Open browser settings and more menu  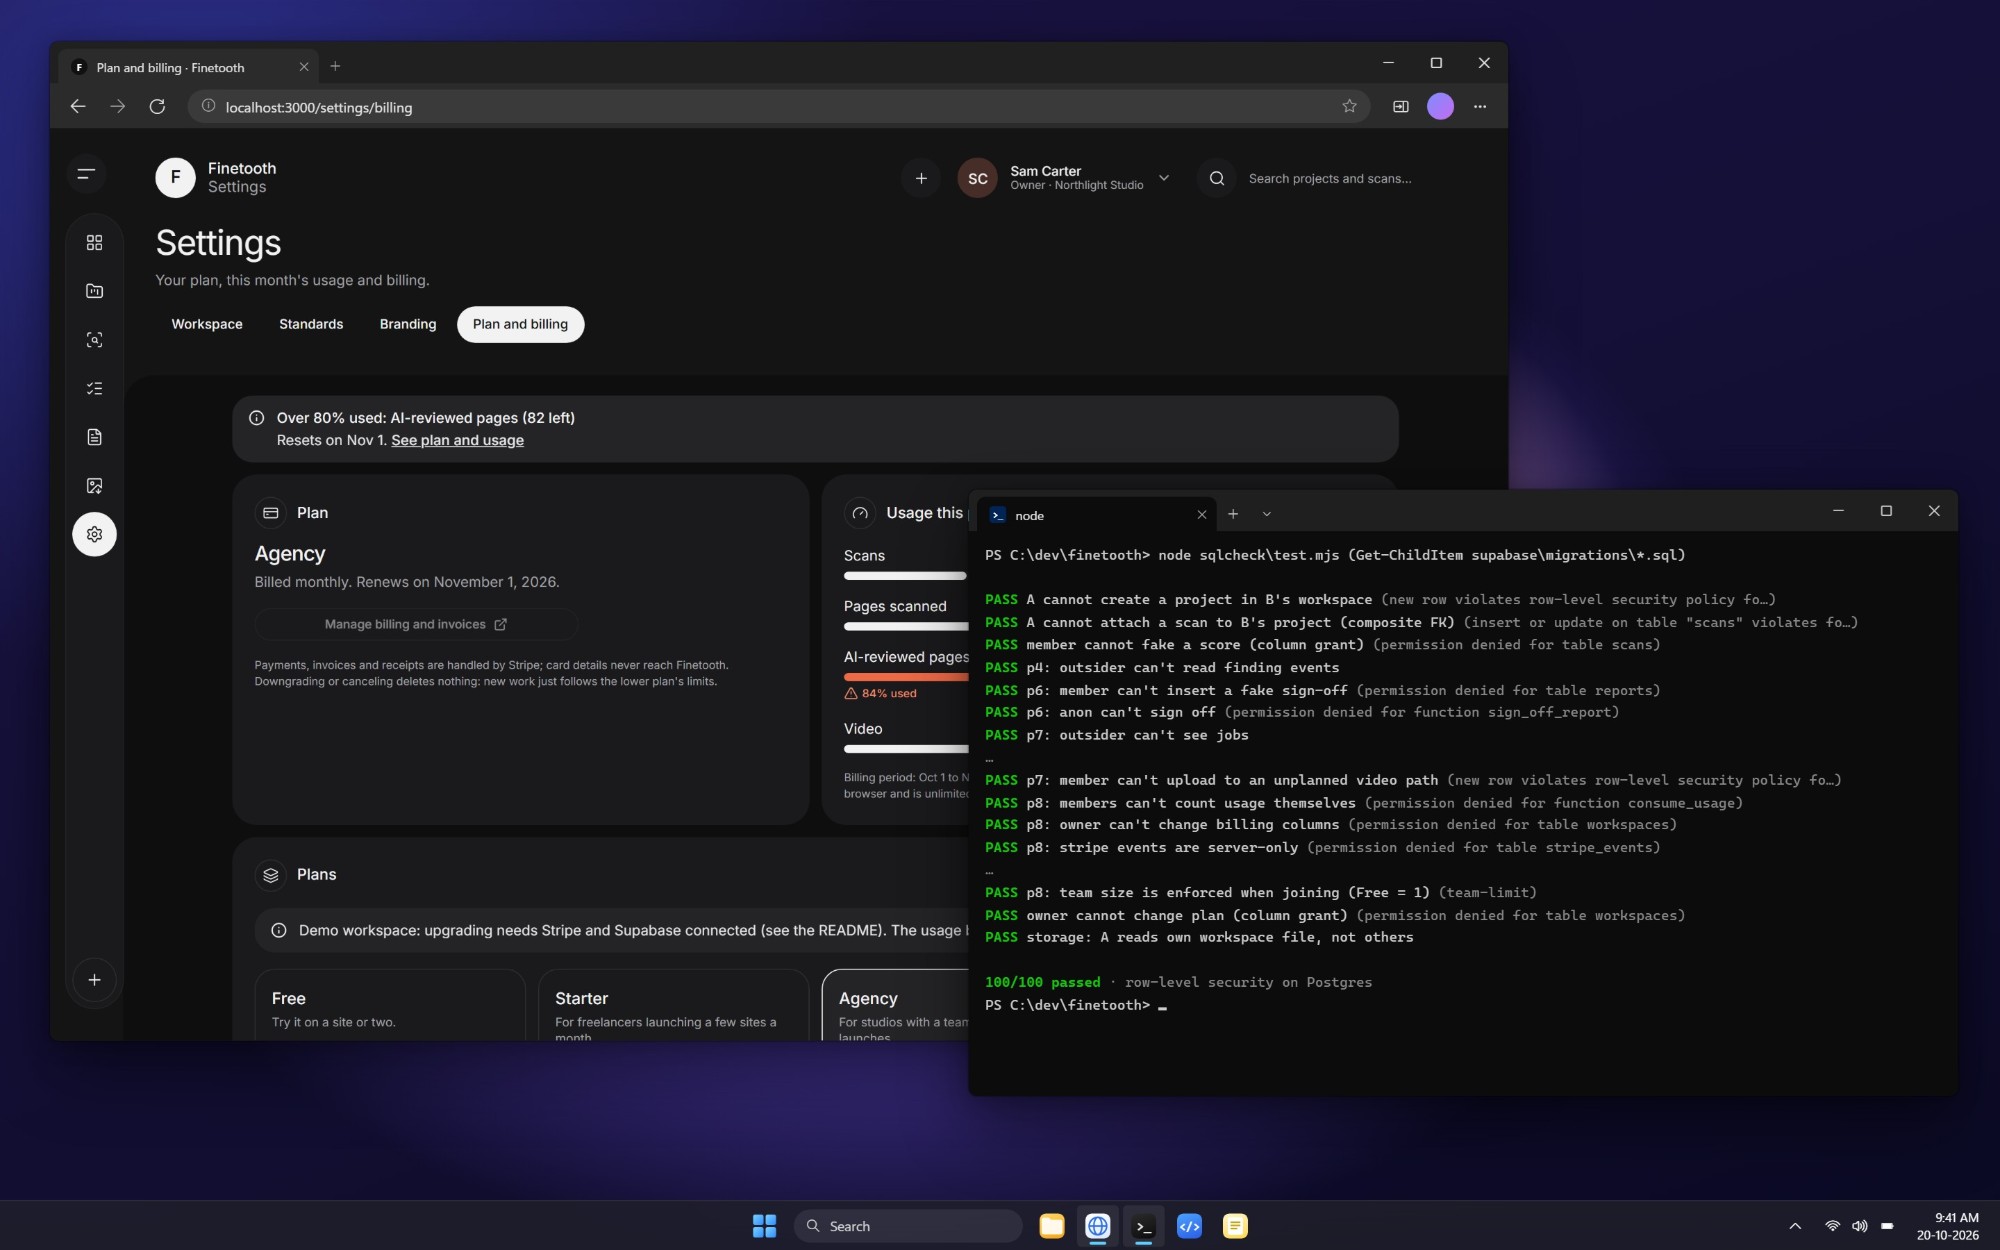[x=1480, y=106]
